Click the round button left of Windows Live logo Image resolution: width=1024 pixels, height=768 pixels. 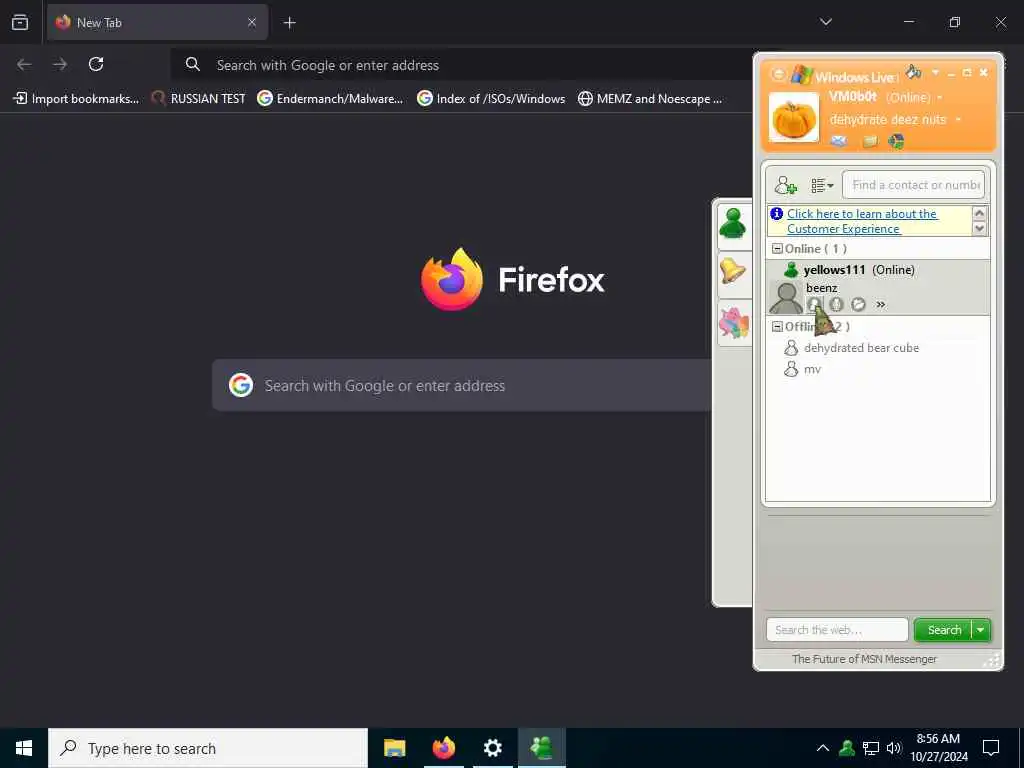[x=778, y=74]
